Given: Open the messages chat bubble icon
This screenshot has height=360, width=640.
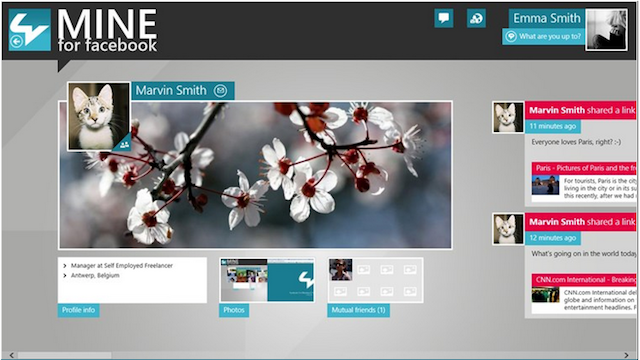Looking at the screenshot, I should tap(444, 18).
